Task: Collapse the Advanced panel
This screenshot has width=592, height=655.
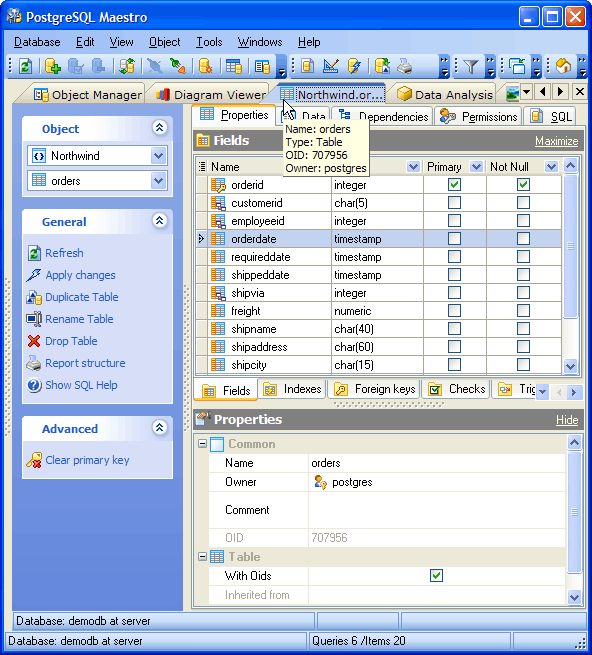Action: pyautogui.click(x=160, y=428)
